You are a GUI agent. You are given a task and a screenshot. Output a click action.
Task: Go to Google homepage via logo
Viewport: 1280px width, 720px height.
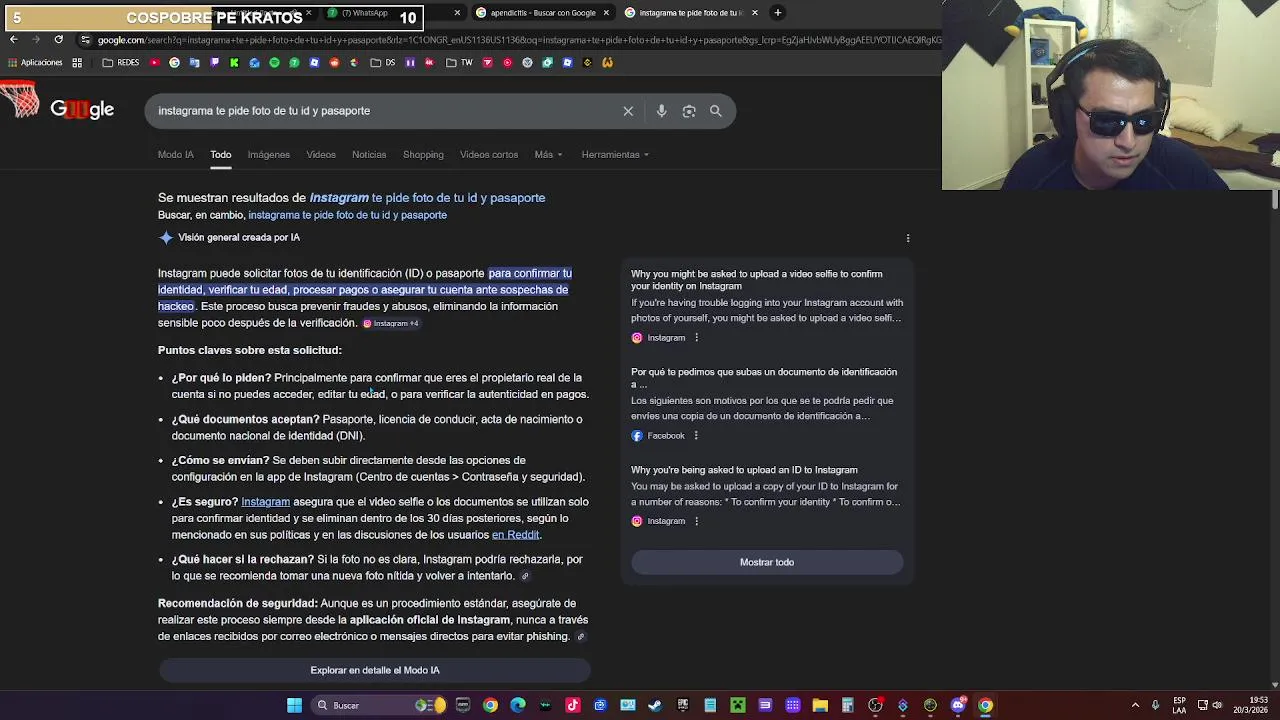click(x=82, y=110)
